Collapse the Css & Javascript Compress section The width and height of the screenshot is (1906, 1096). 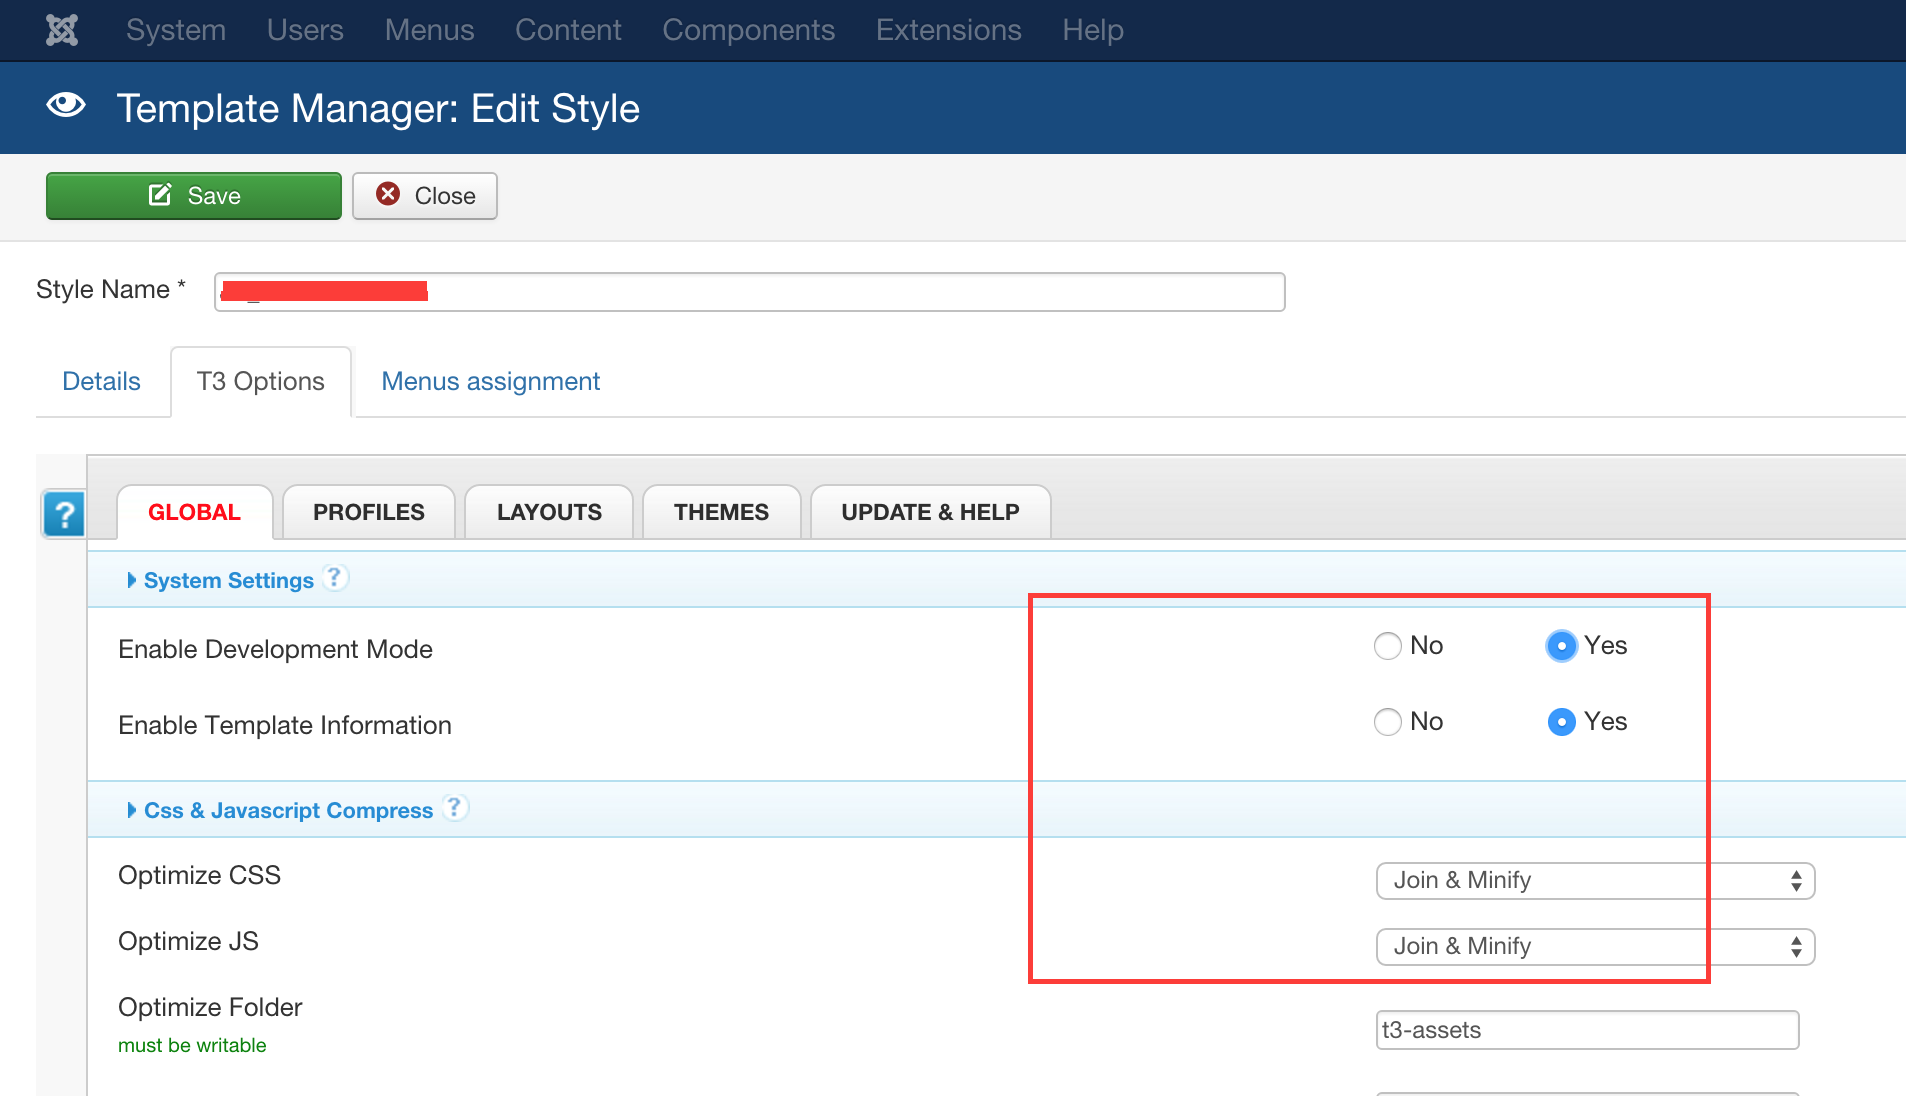point(287,811)
